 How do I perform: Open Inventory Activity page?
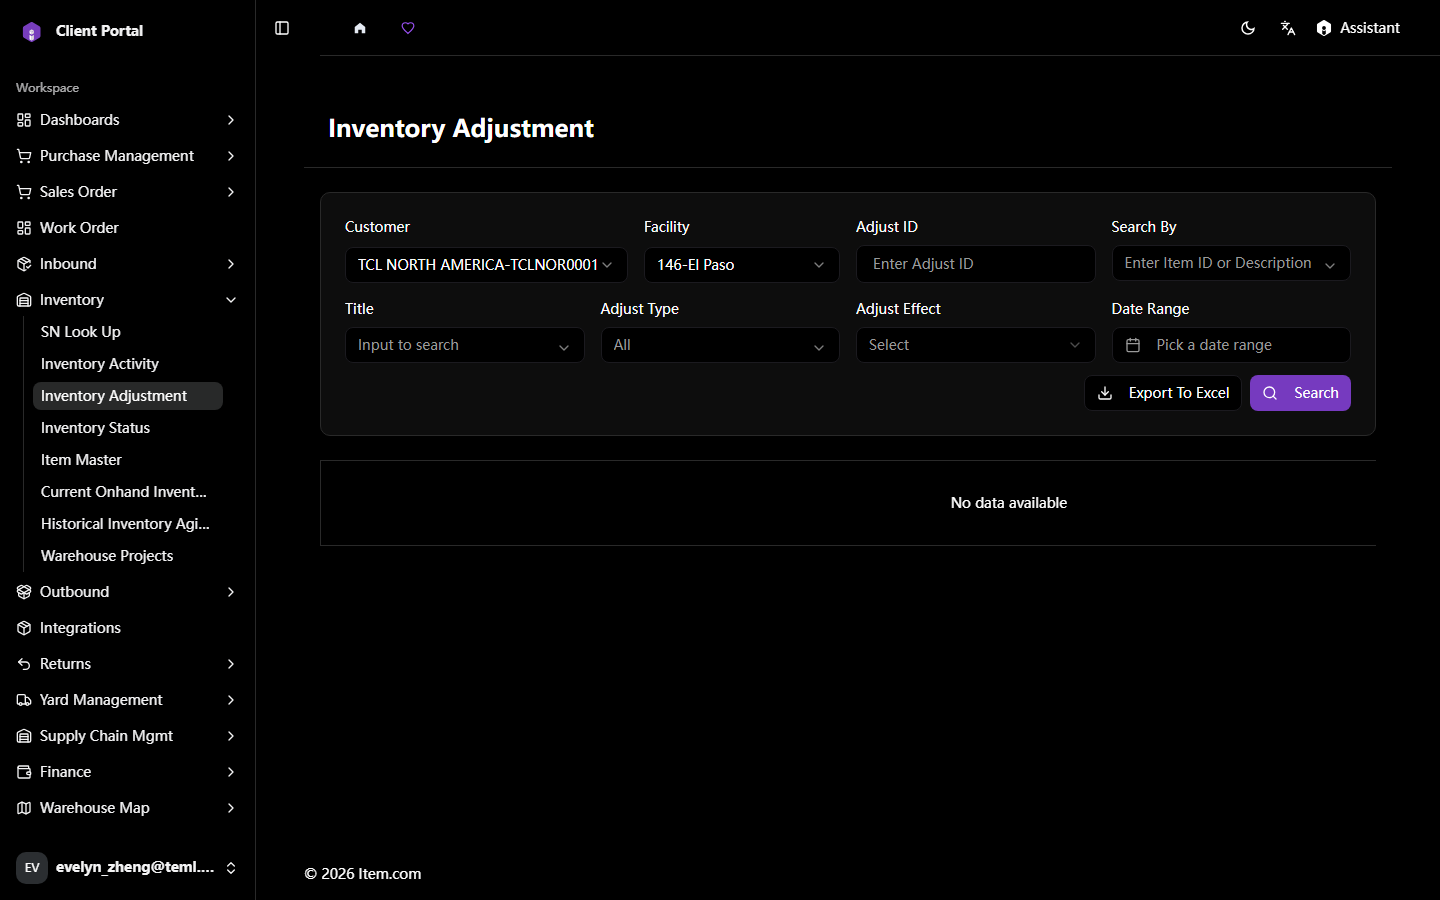(128, 364)
